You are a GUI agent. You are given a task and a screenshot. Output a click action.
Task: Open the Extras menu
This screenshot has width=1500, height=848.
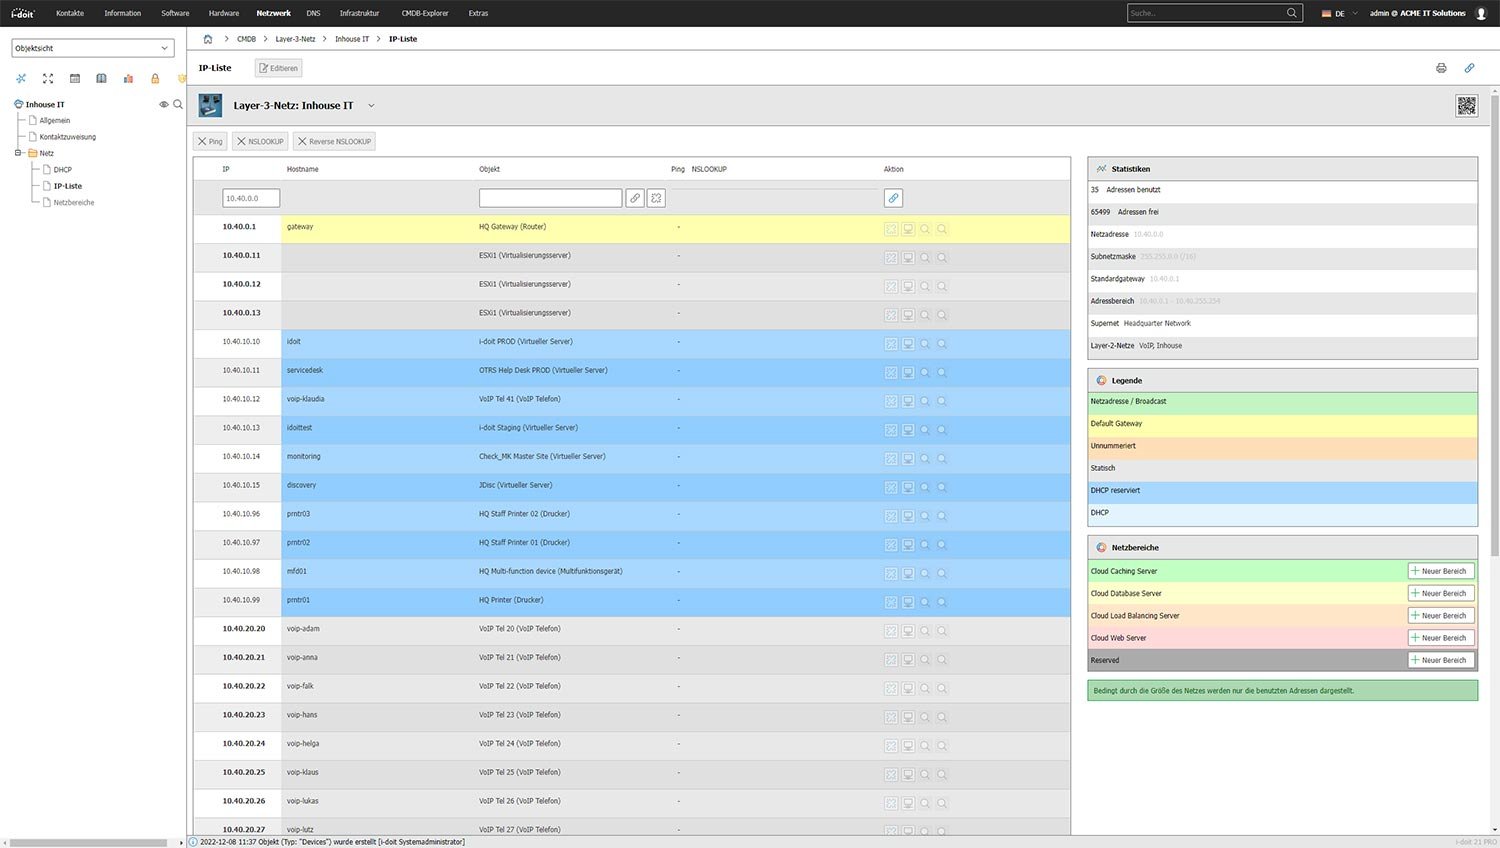(x=478, y=13)
